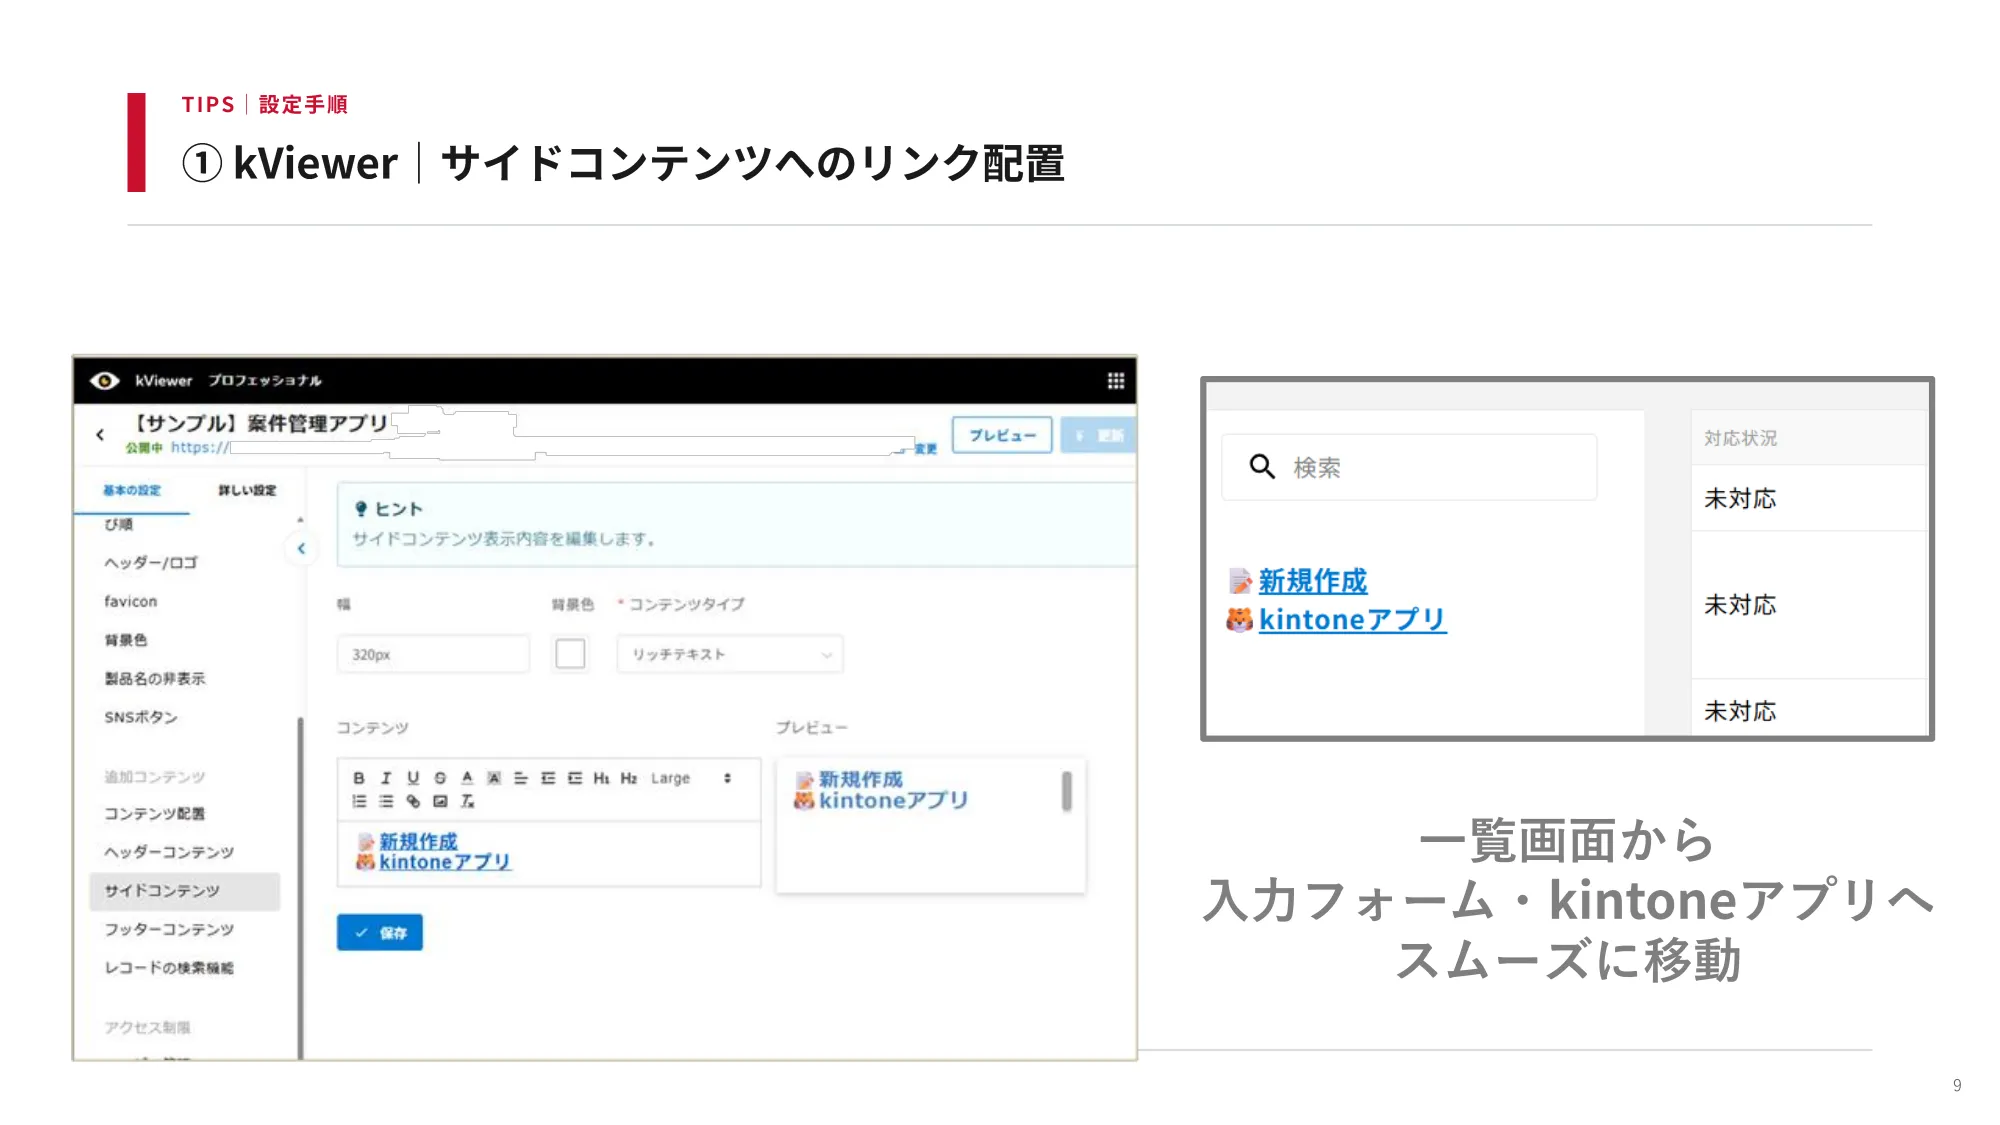The height and width of the screenshot is (1125, 2000).
Task: Click 新規作成 in the プレビュー pane
Action: click(x=861, y=779)
